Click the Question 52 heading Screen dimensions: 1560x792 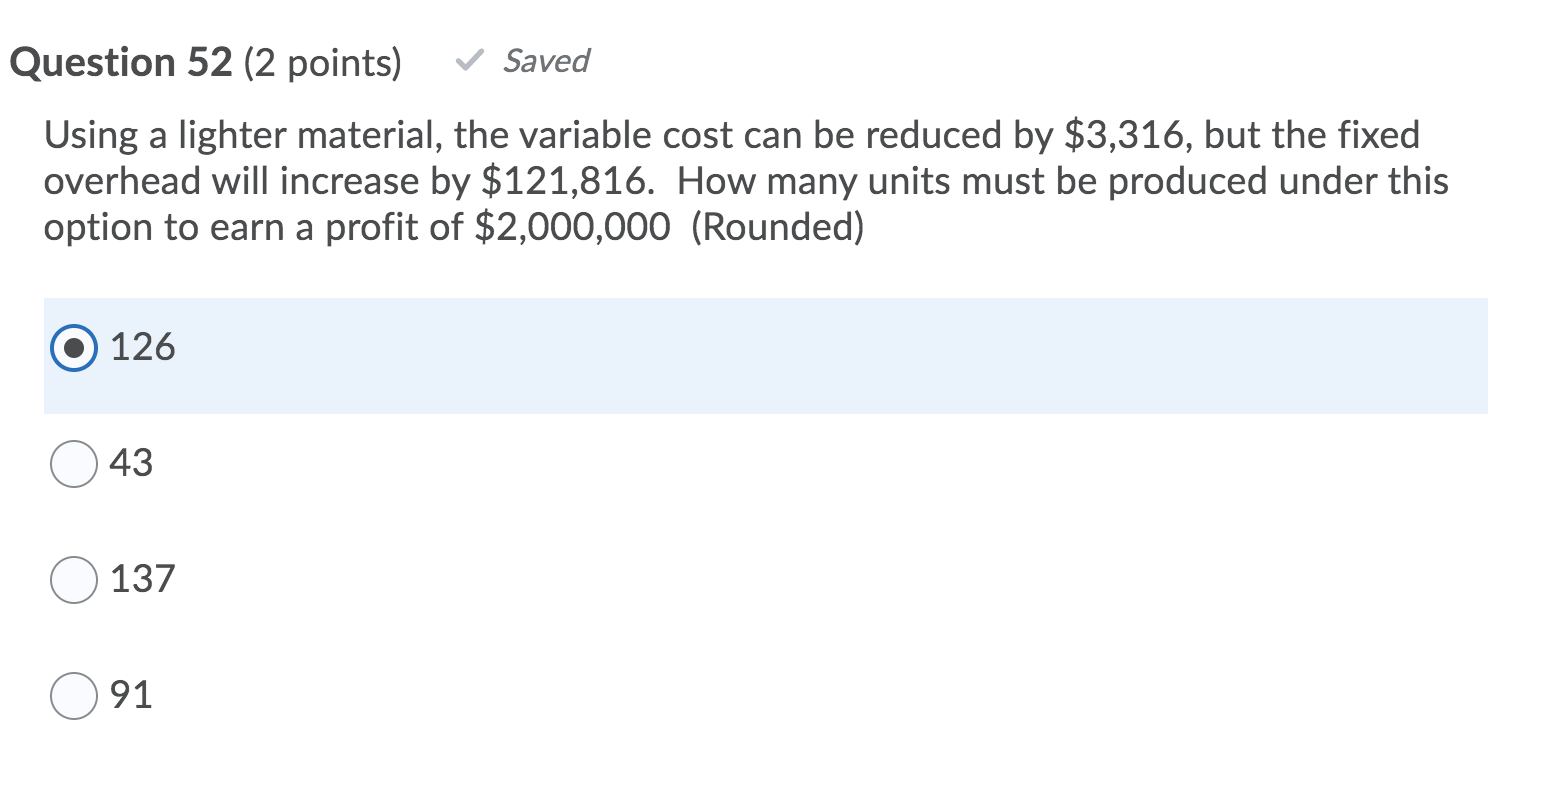click(x=120, y=62)
